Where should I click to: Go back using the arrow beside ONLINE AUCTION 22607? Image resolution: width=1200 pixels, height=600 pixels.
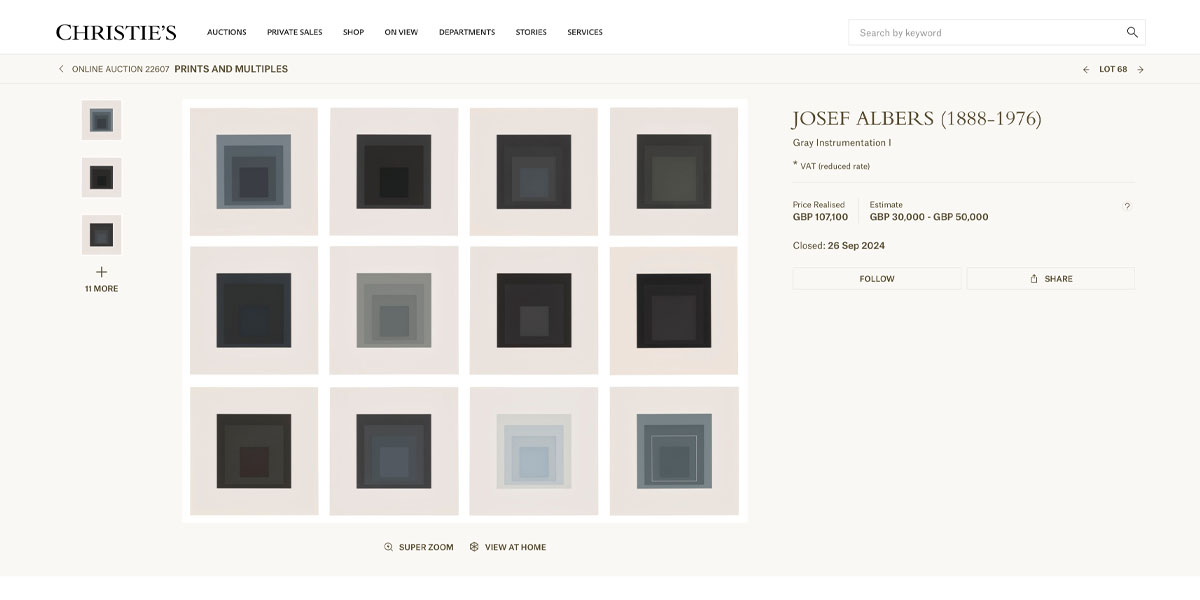[61, 69]
